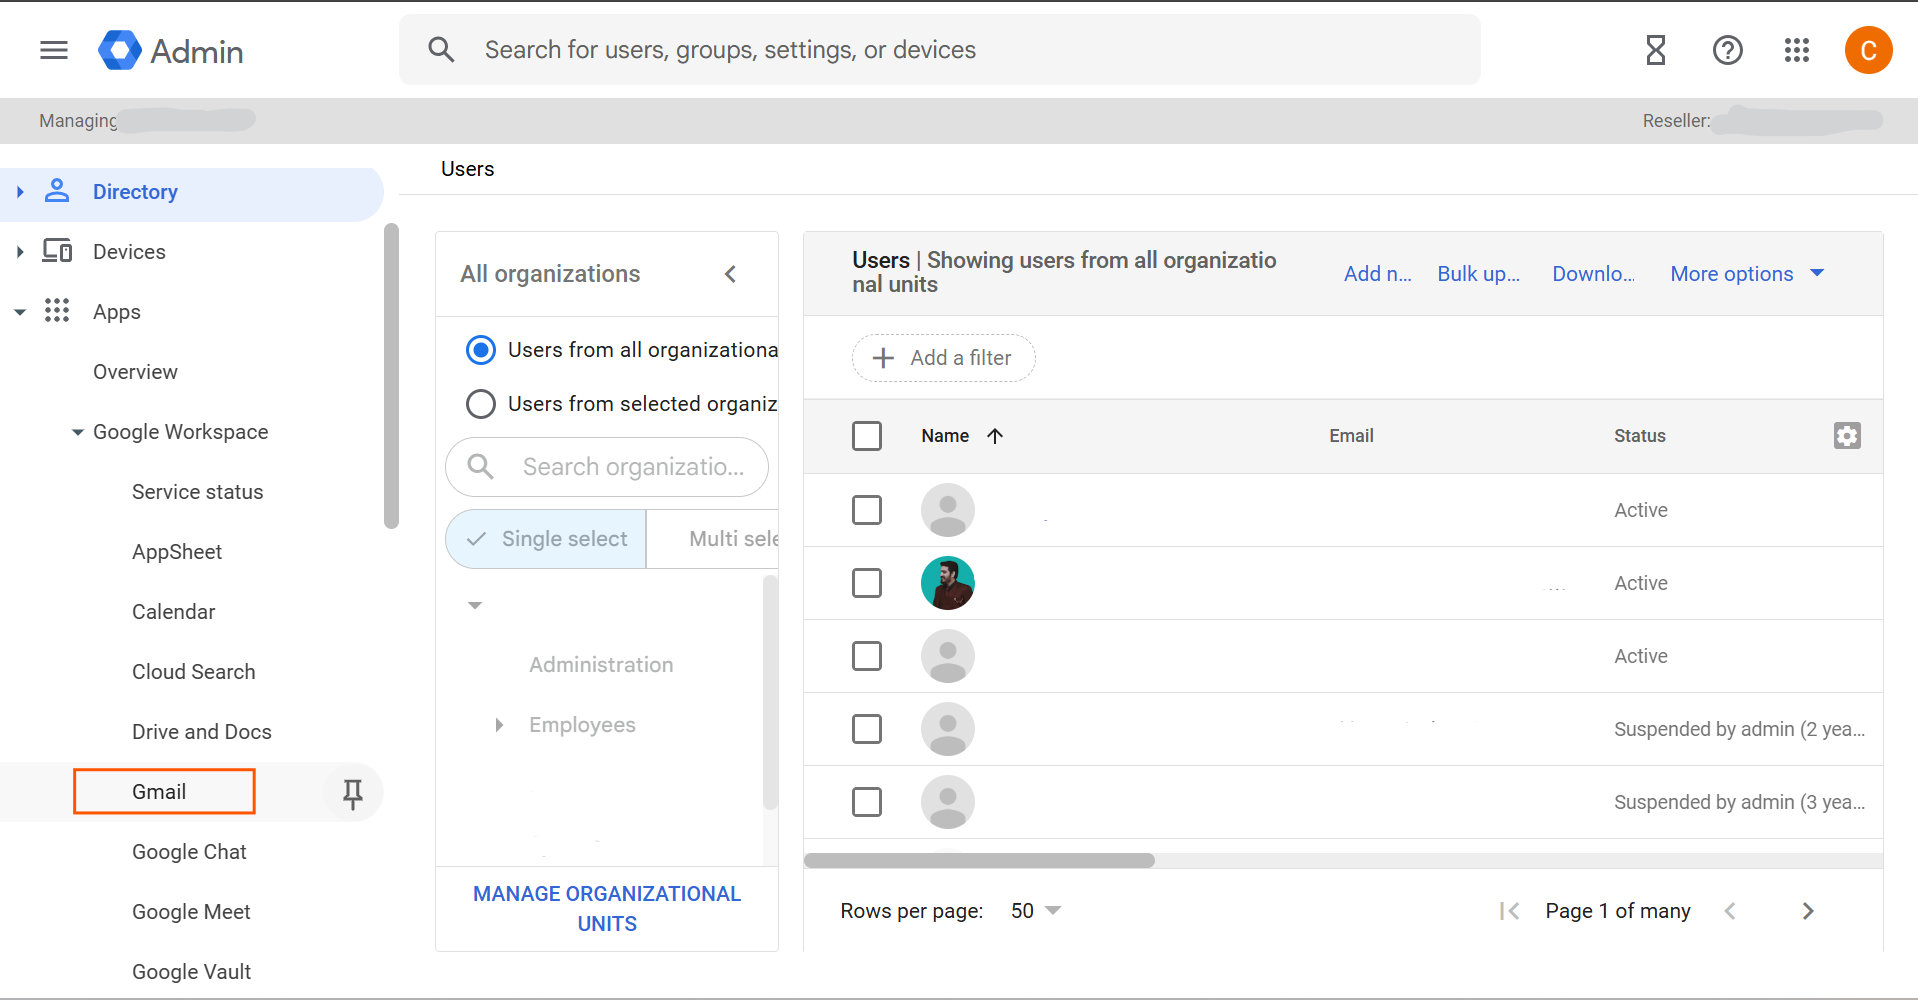Open the Google apps grid launcher
Viewport: 1918px width, 1000px height.
pos(1796,50)
